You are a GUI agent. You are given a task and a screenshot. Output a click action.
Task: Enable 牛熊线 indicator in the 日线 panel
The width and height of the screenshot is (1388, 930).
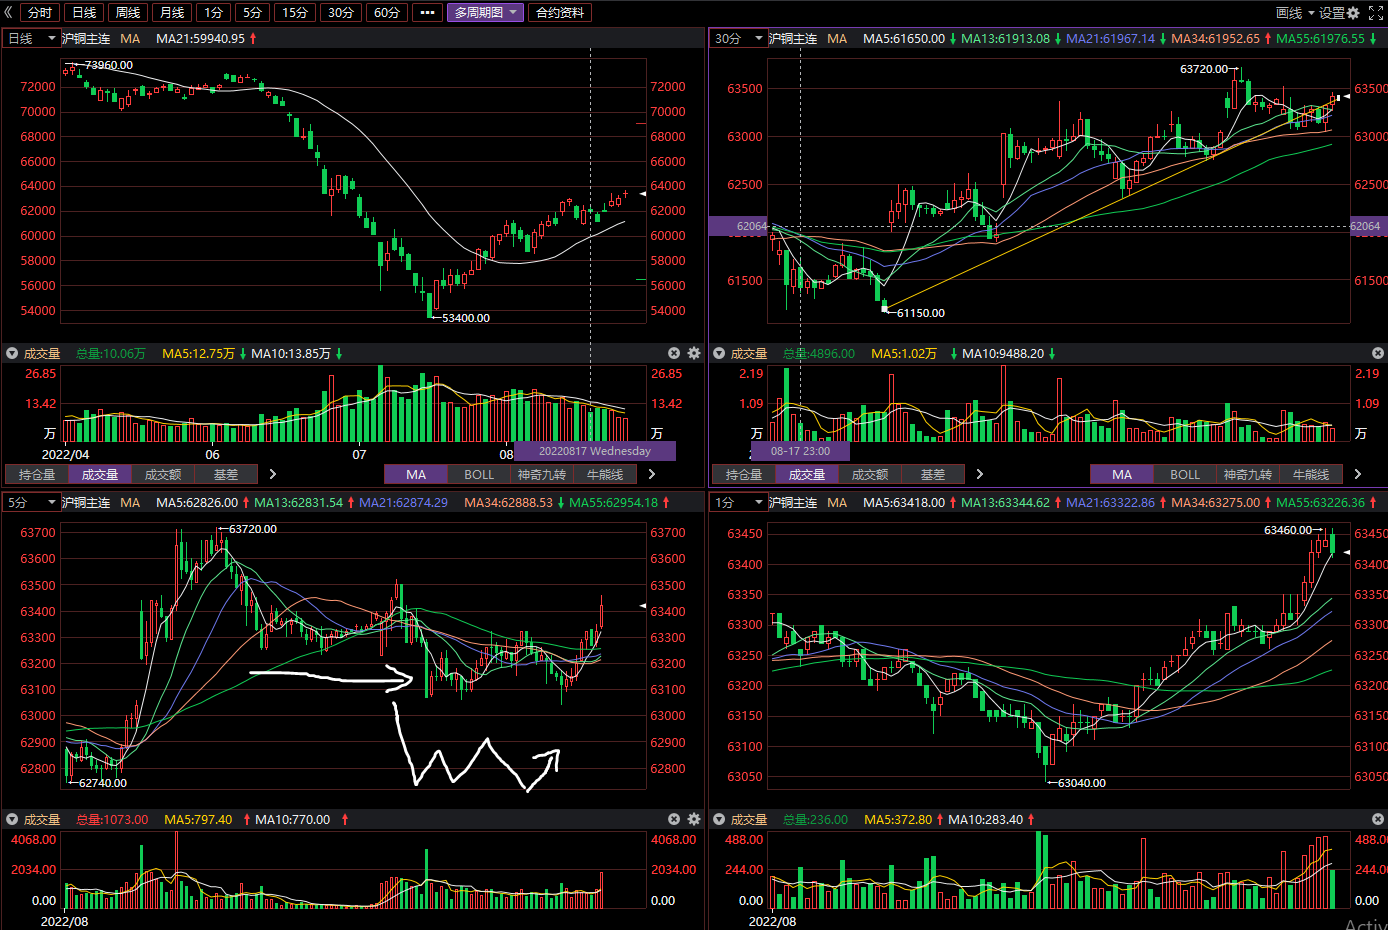coord(605,474)
